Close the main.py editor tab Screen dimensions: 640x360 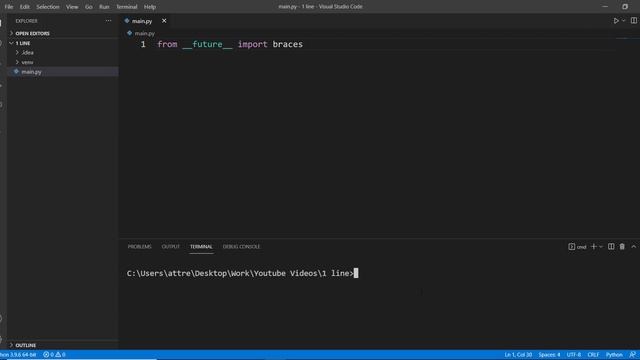coord(164,21)
